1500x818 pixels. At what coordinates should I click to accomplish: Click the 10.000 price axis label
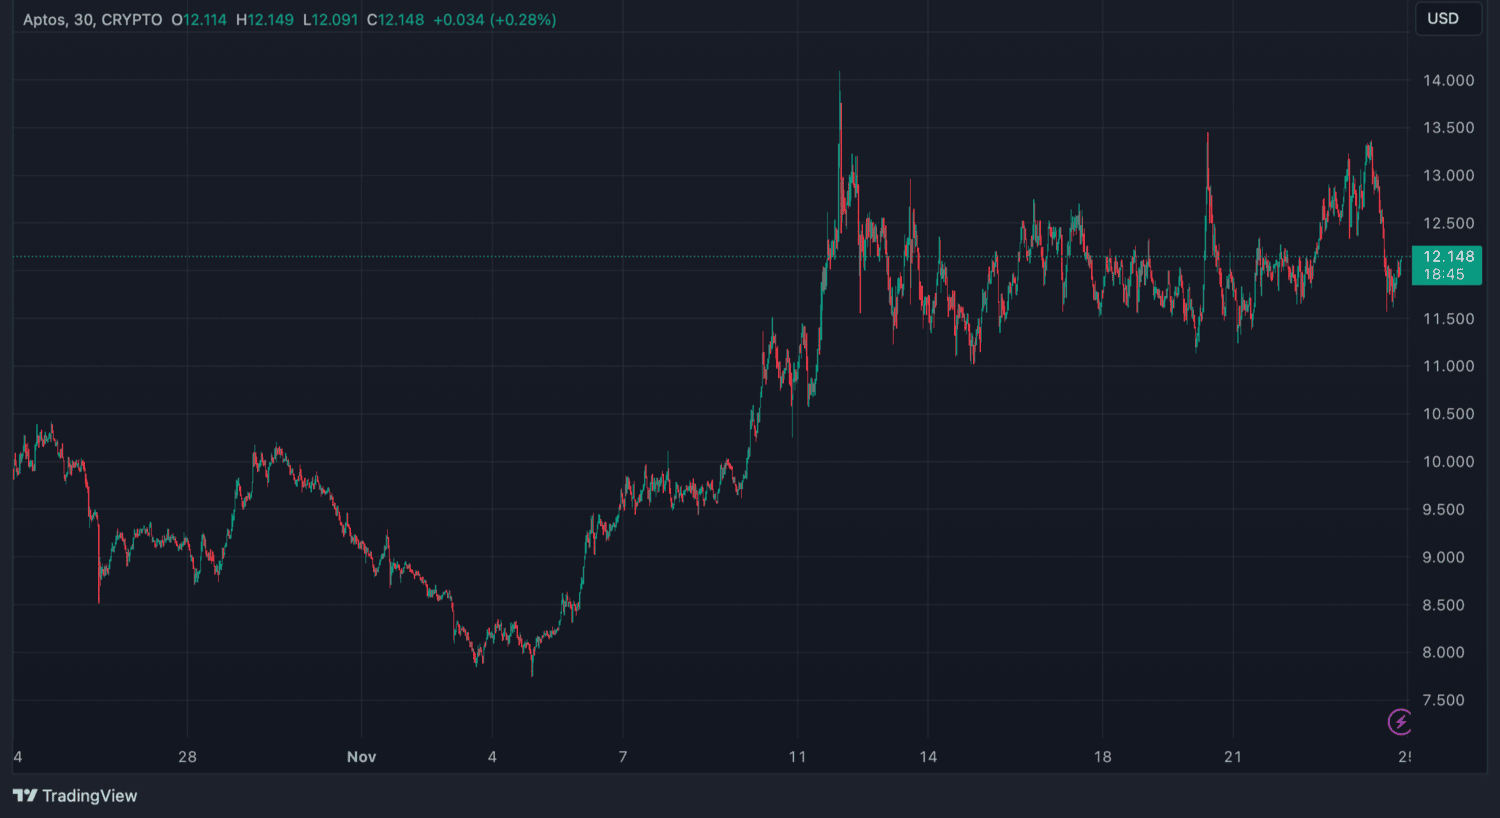1447,462
